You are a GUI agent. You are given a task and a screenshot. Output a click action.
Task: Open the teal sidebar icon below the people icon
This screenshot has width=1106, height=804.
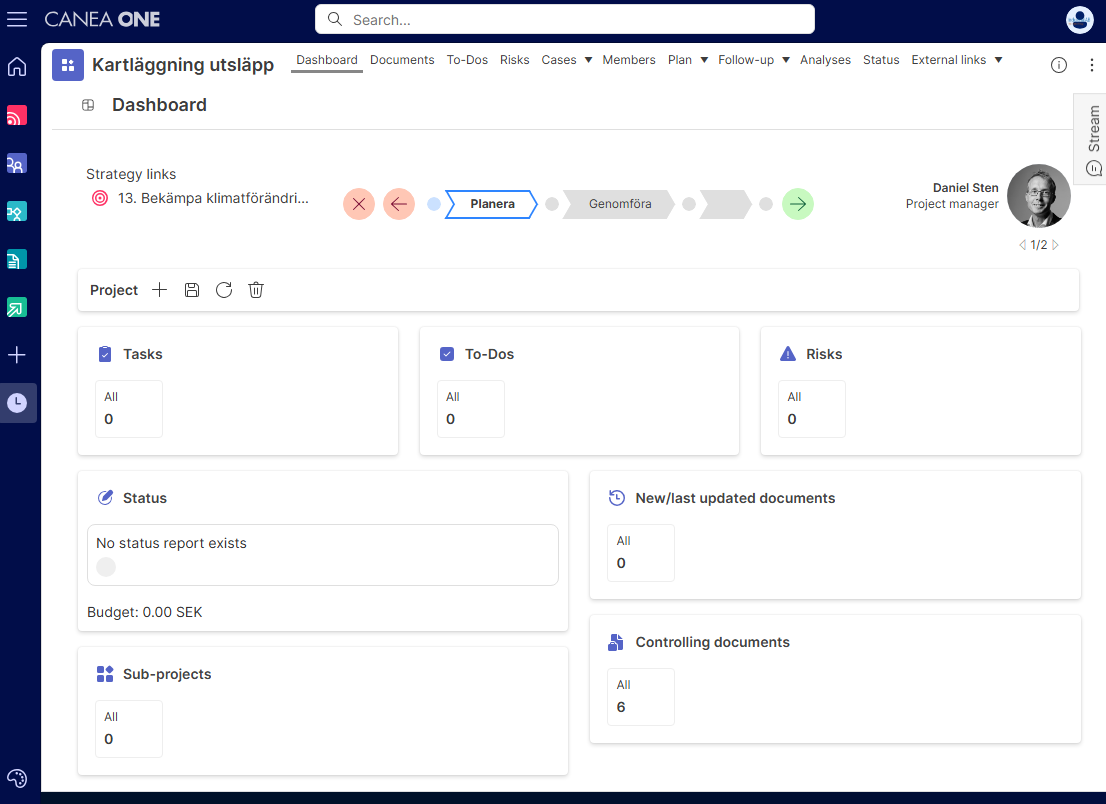(17, 212)
